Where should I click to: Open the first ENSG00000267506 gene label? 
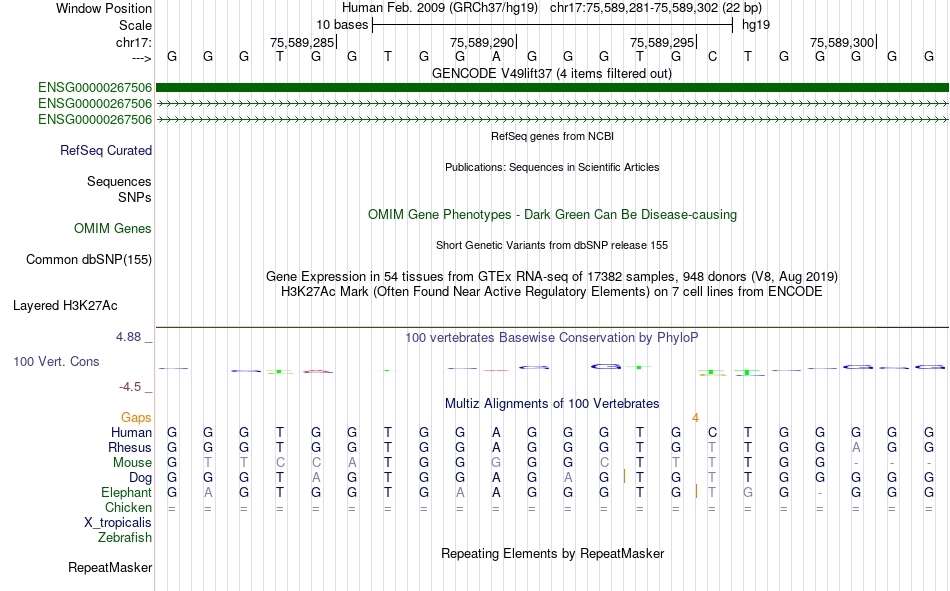coord(95,88)
